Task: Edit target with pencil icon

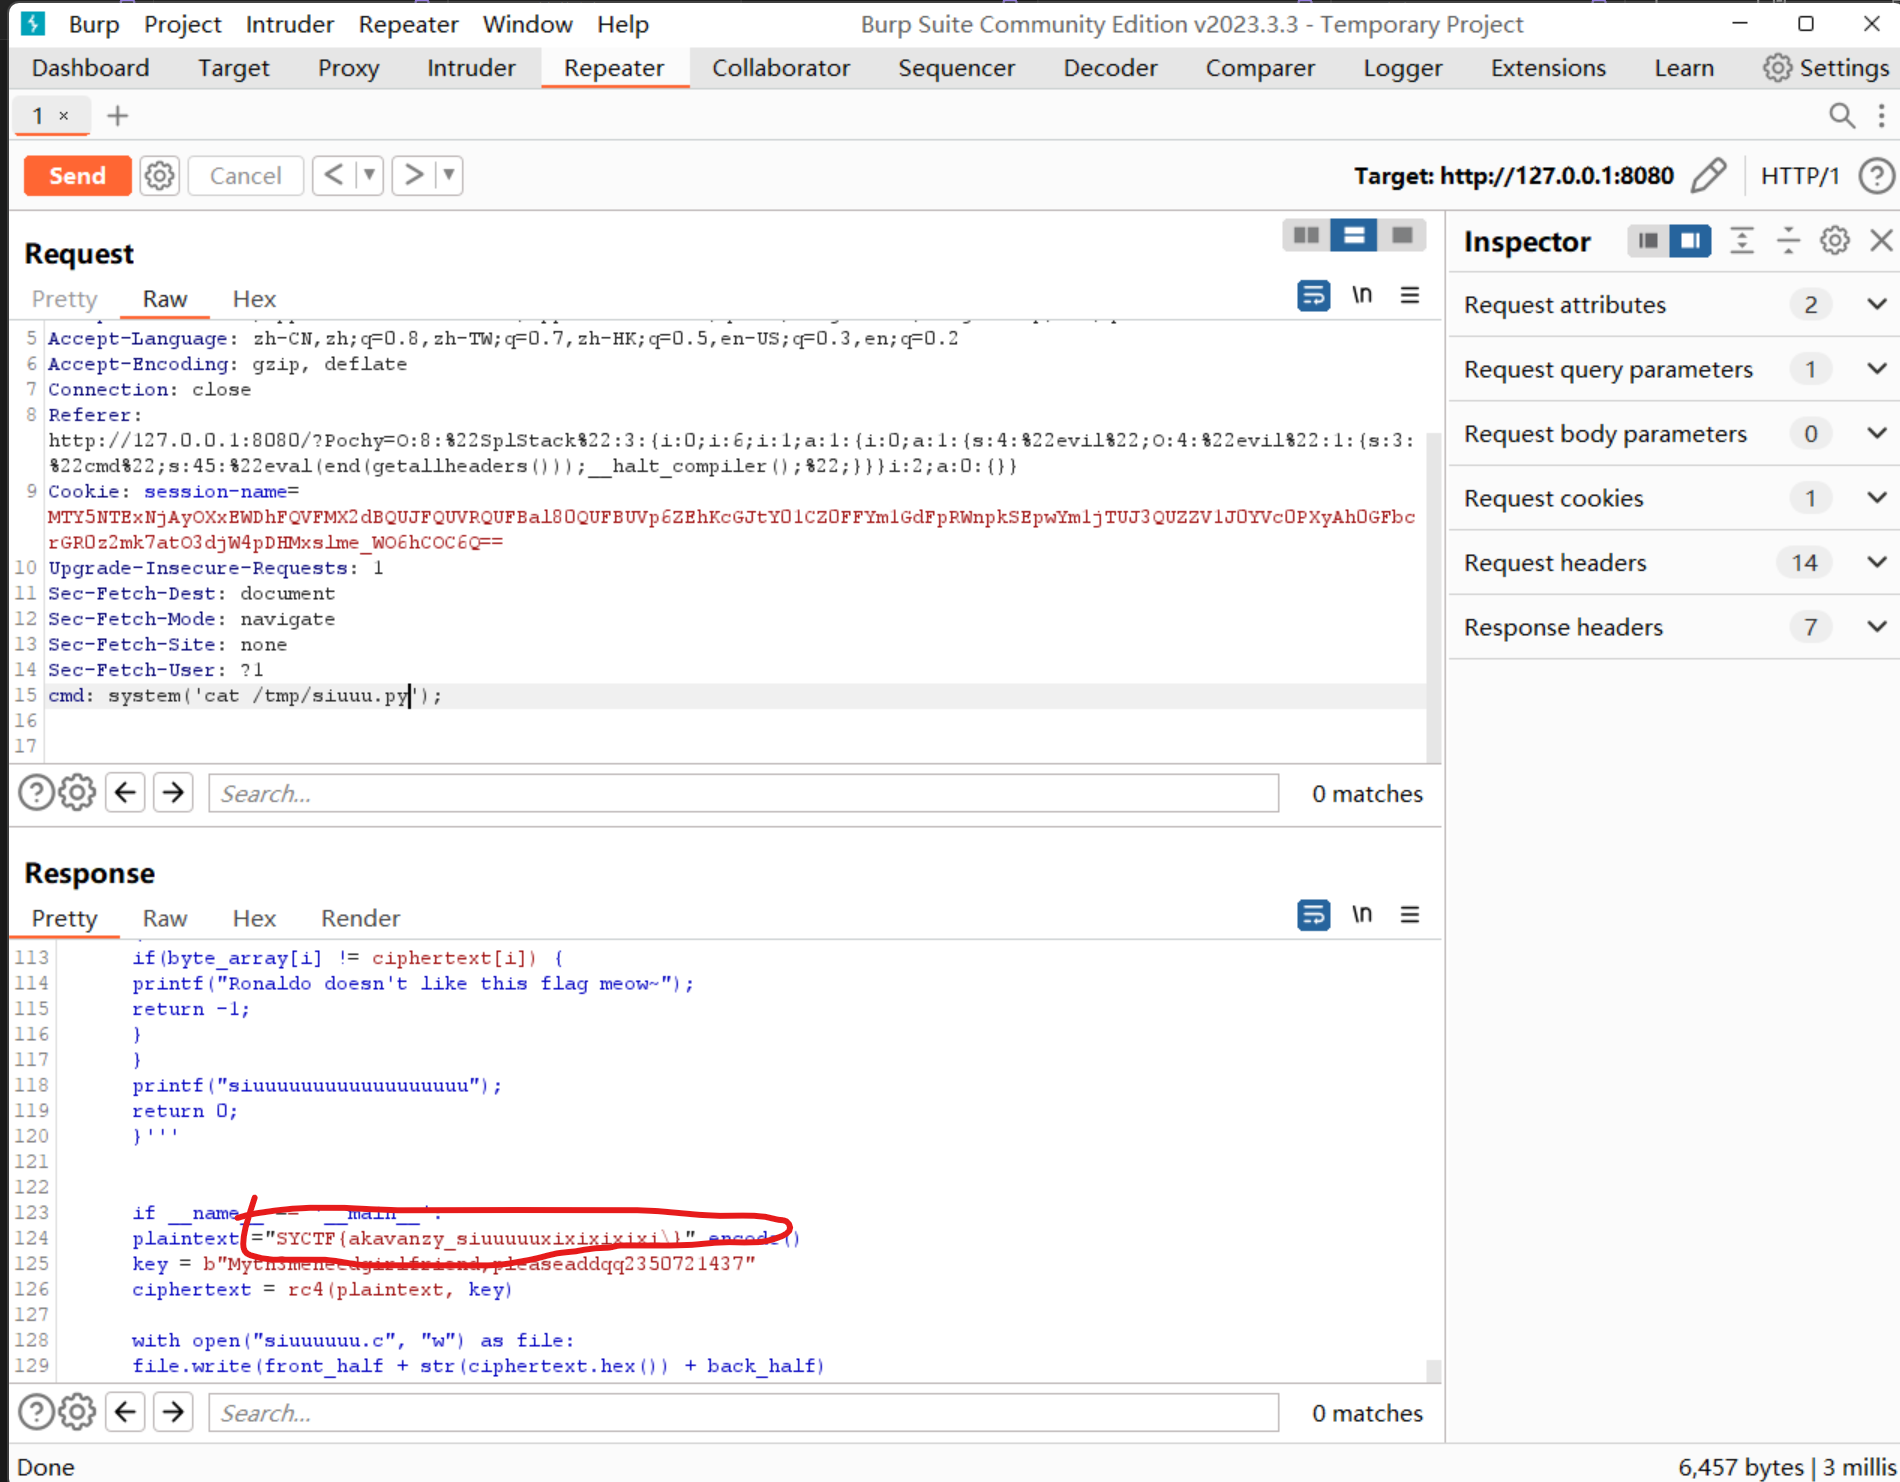Action: 1708,176
